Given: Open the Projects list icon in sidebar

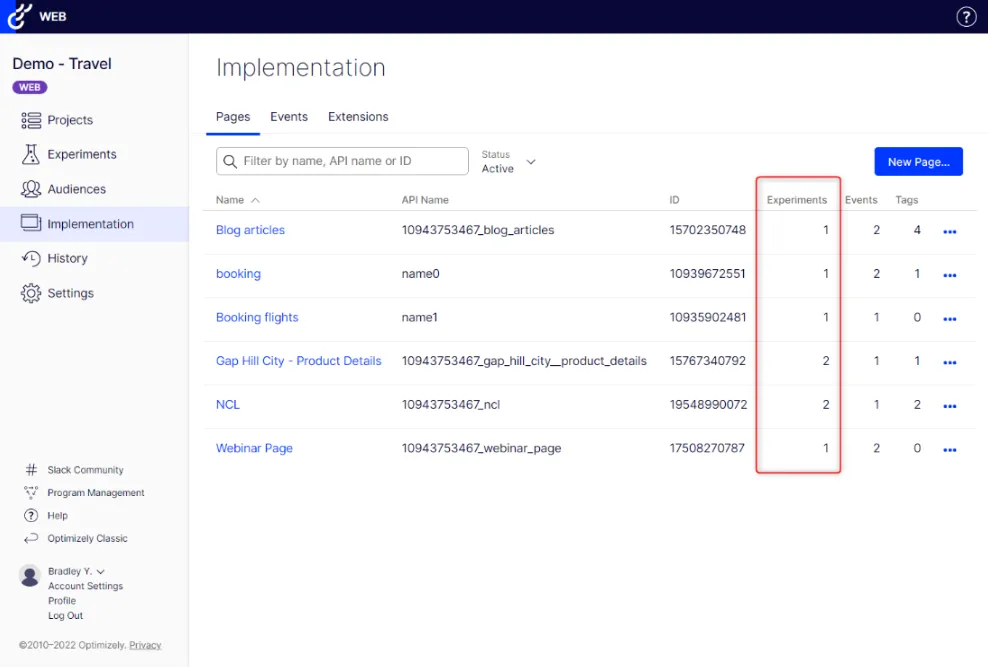Looking at the screenshot, I should 31,120.
